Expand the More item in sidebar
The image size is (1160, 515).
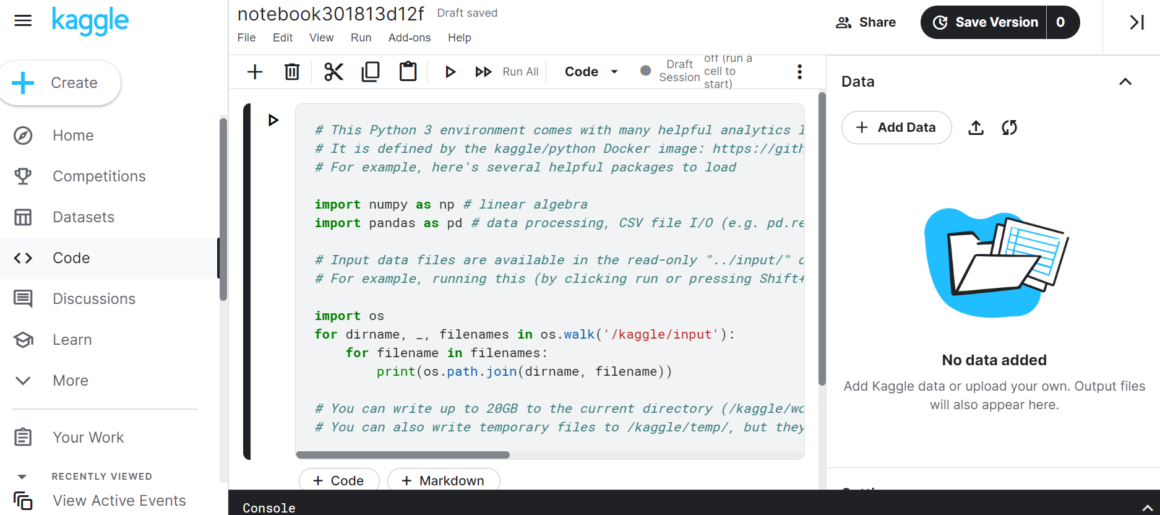[70, 380]
